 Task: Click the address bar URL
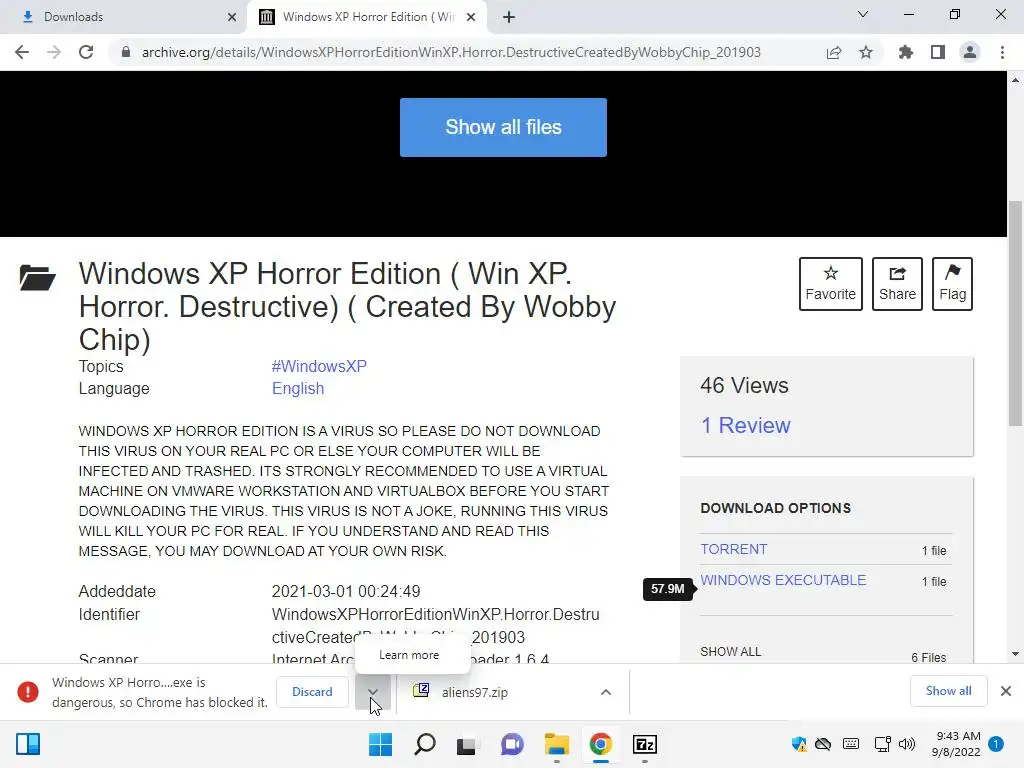point(451,52)
